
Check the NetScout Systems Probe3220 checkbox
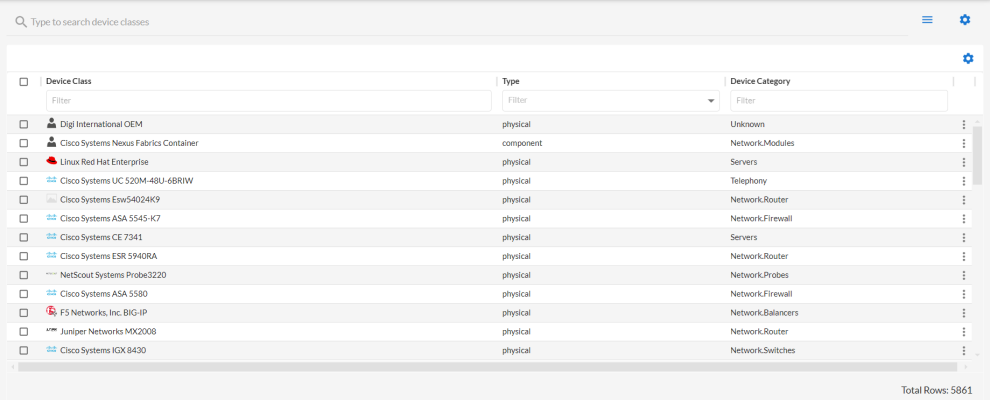(x=24, y=275)
